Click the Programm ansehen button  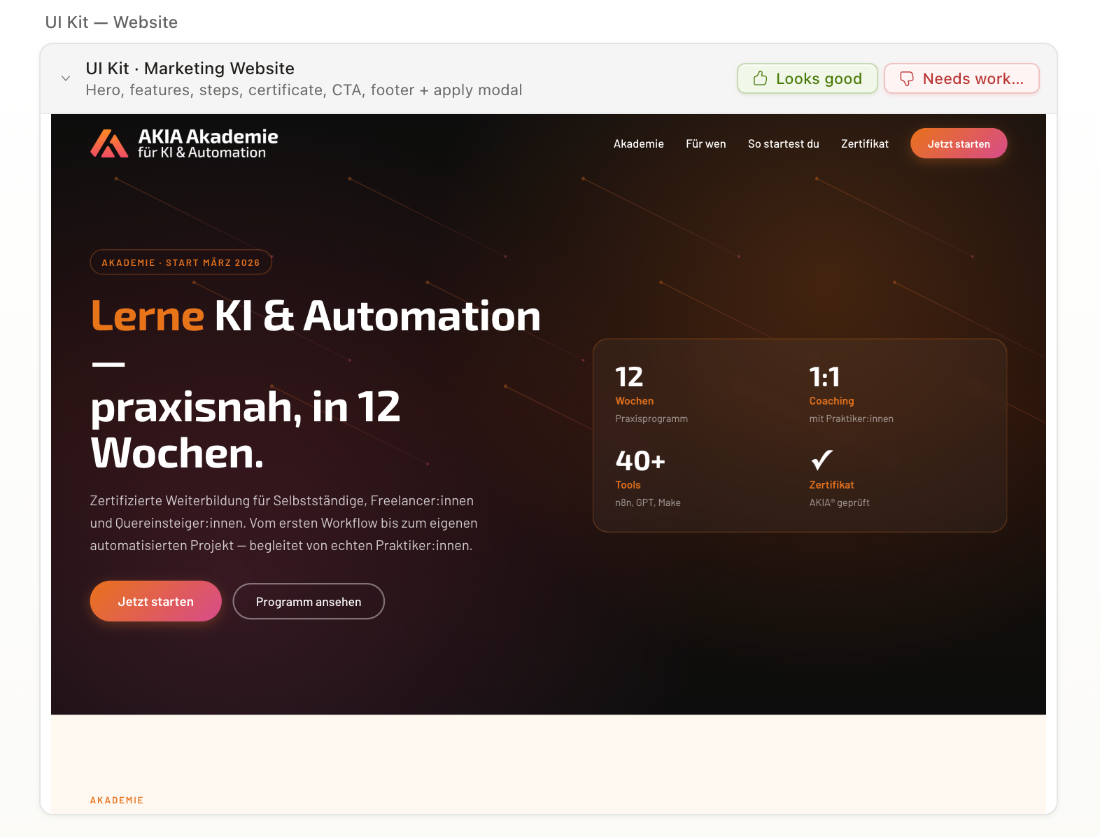[x=309, y=601]
